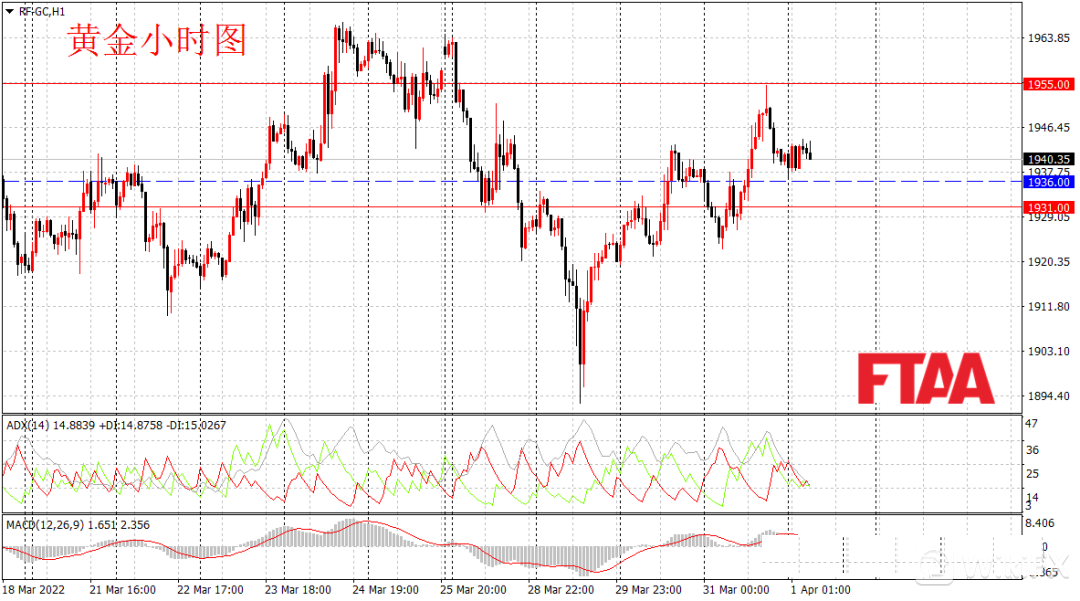Viewport: 1080px width, 601px height.
Task: Select the red 1955.00 price level tag
Action: (1049, 85)
